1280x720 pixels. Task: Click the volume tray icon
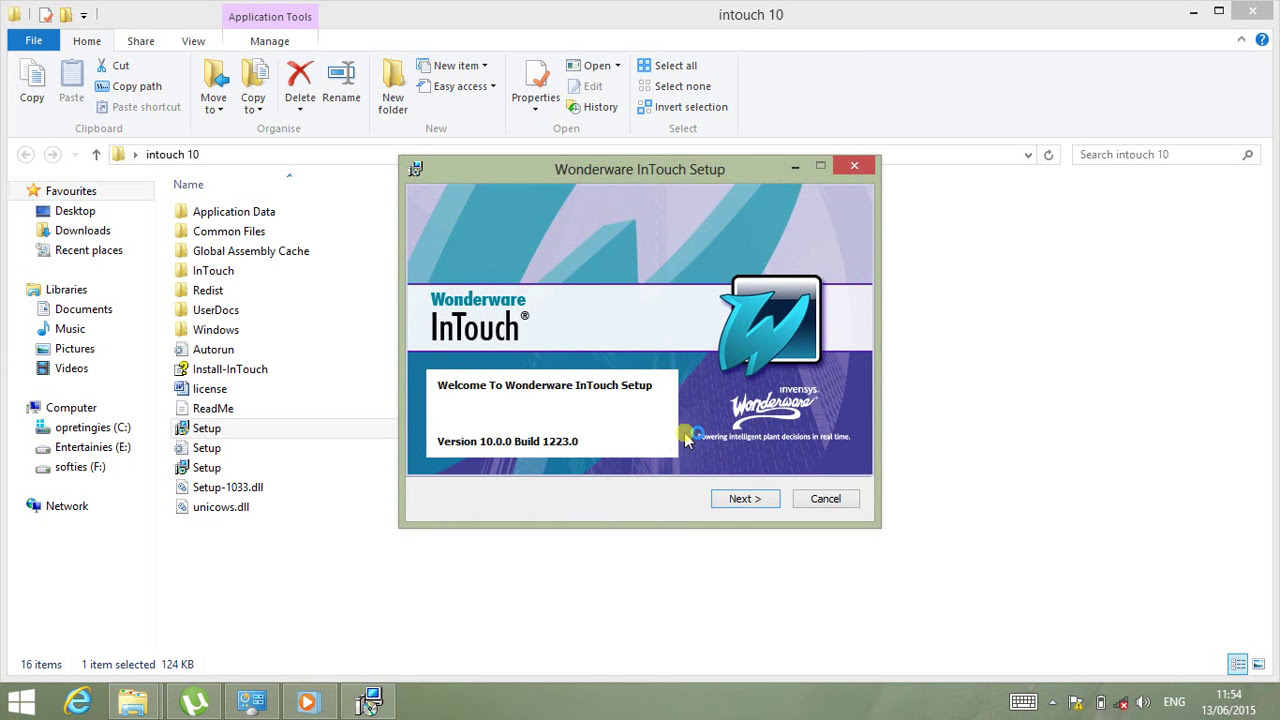(1143, 702)
